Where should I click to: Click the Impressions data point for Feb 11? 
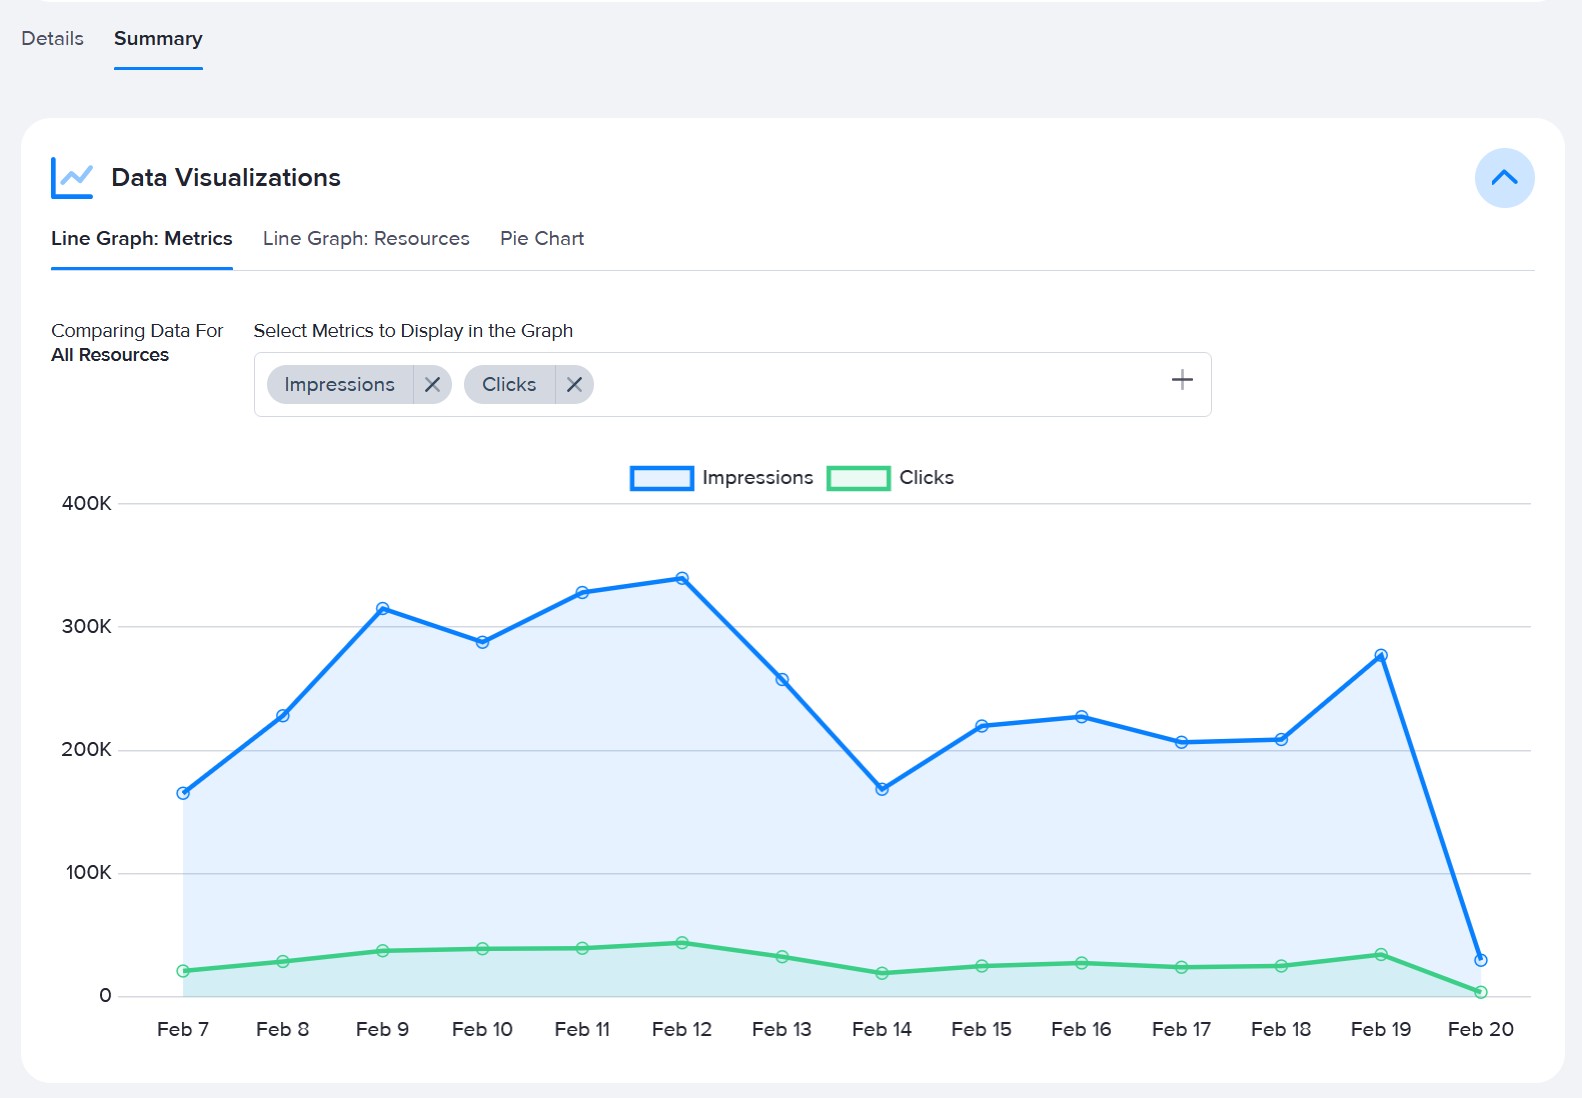(582, 592)
